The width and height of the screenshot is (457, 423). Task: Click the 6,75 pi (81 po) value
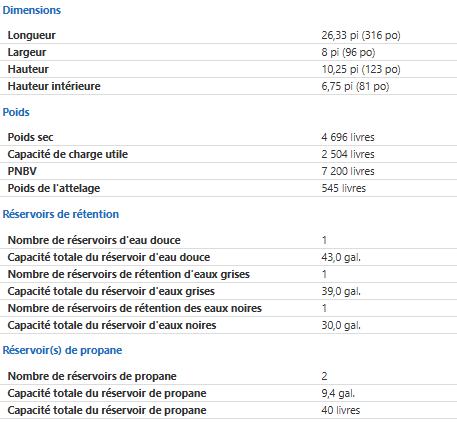tap(355, 86)
